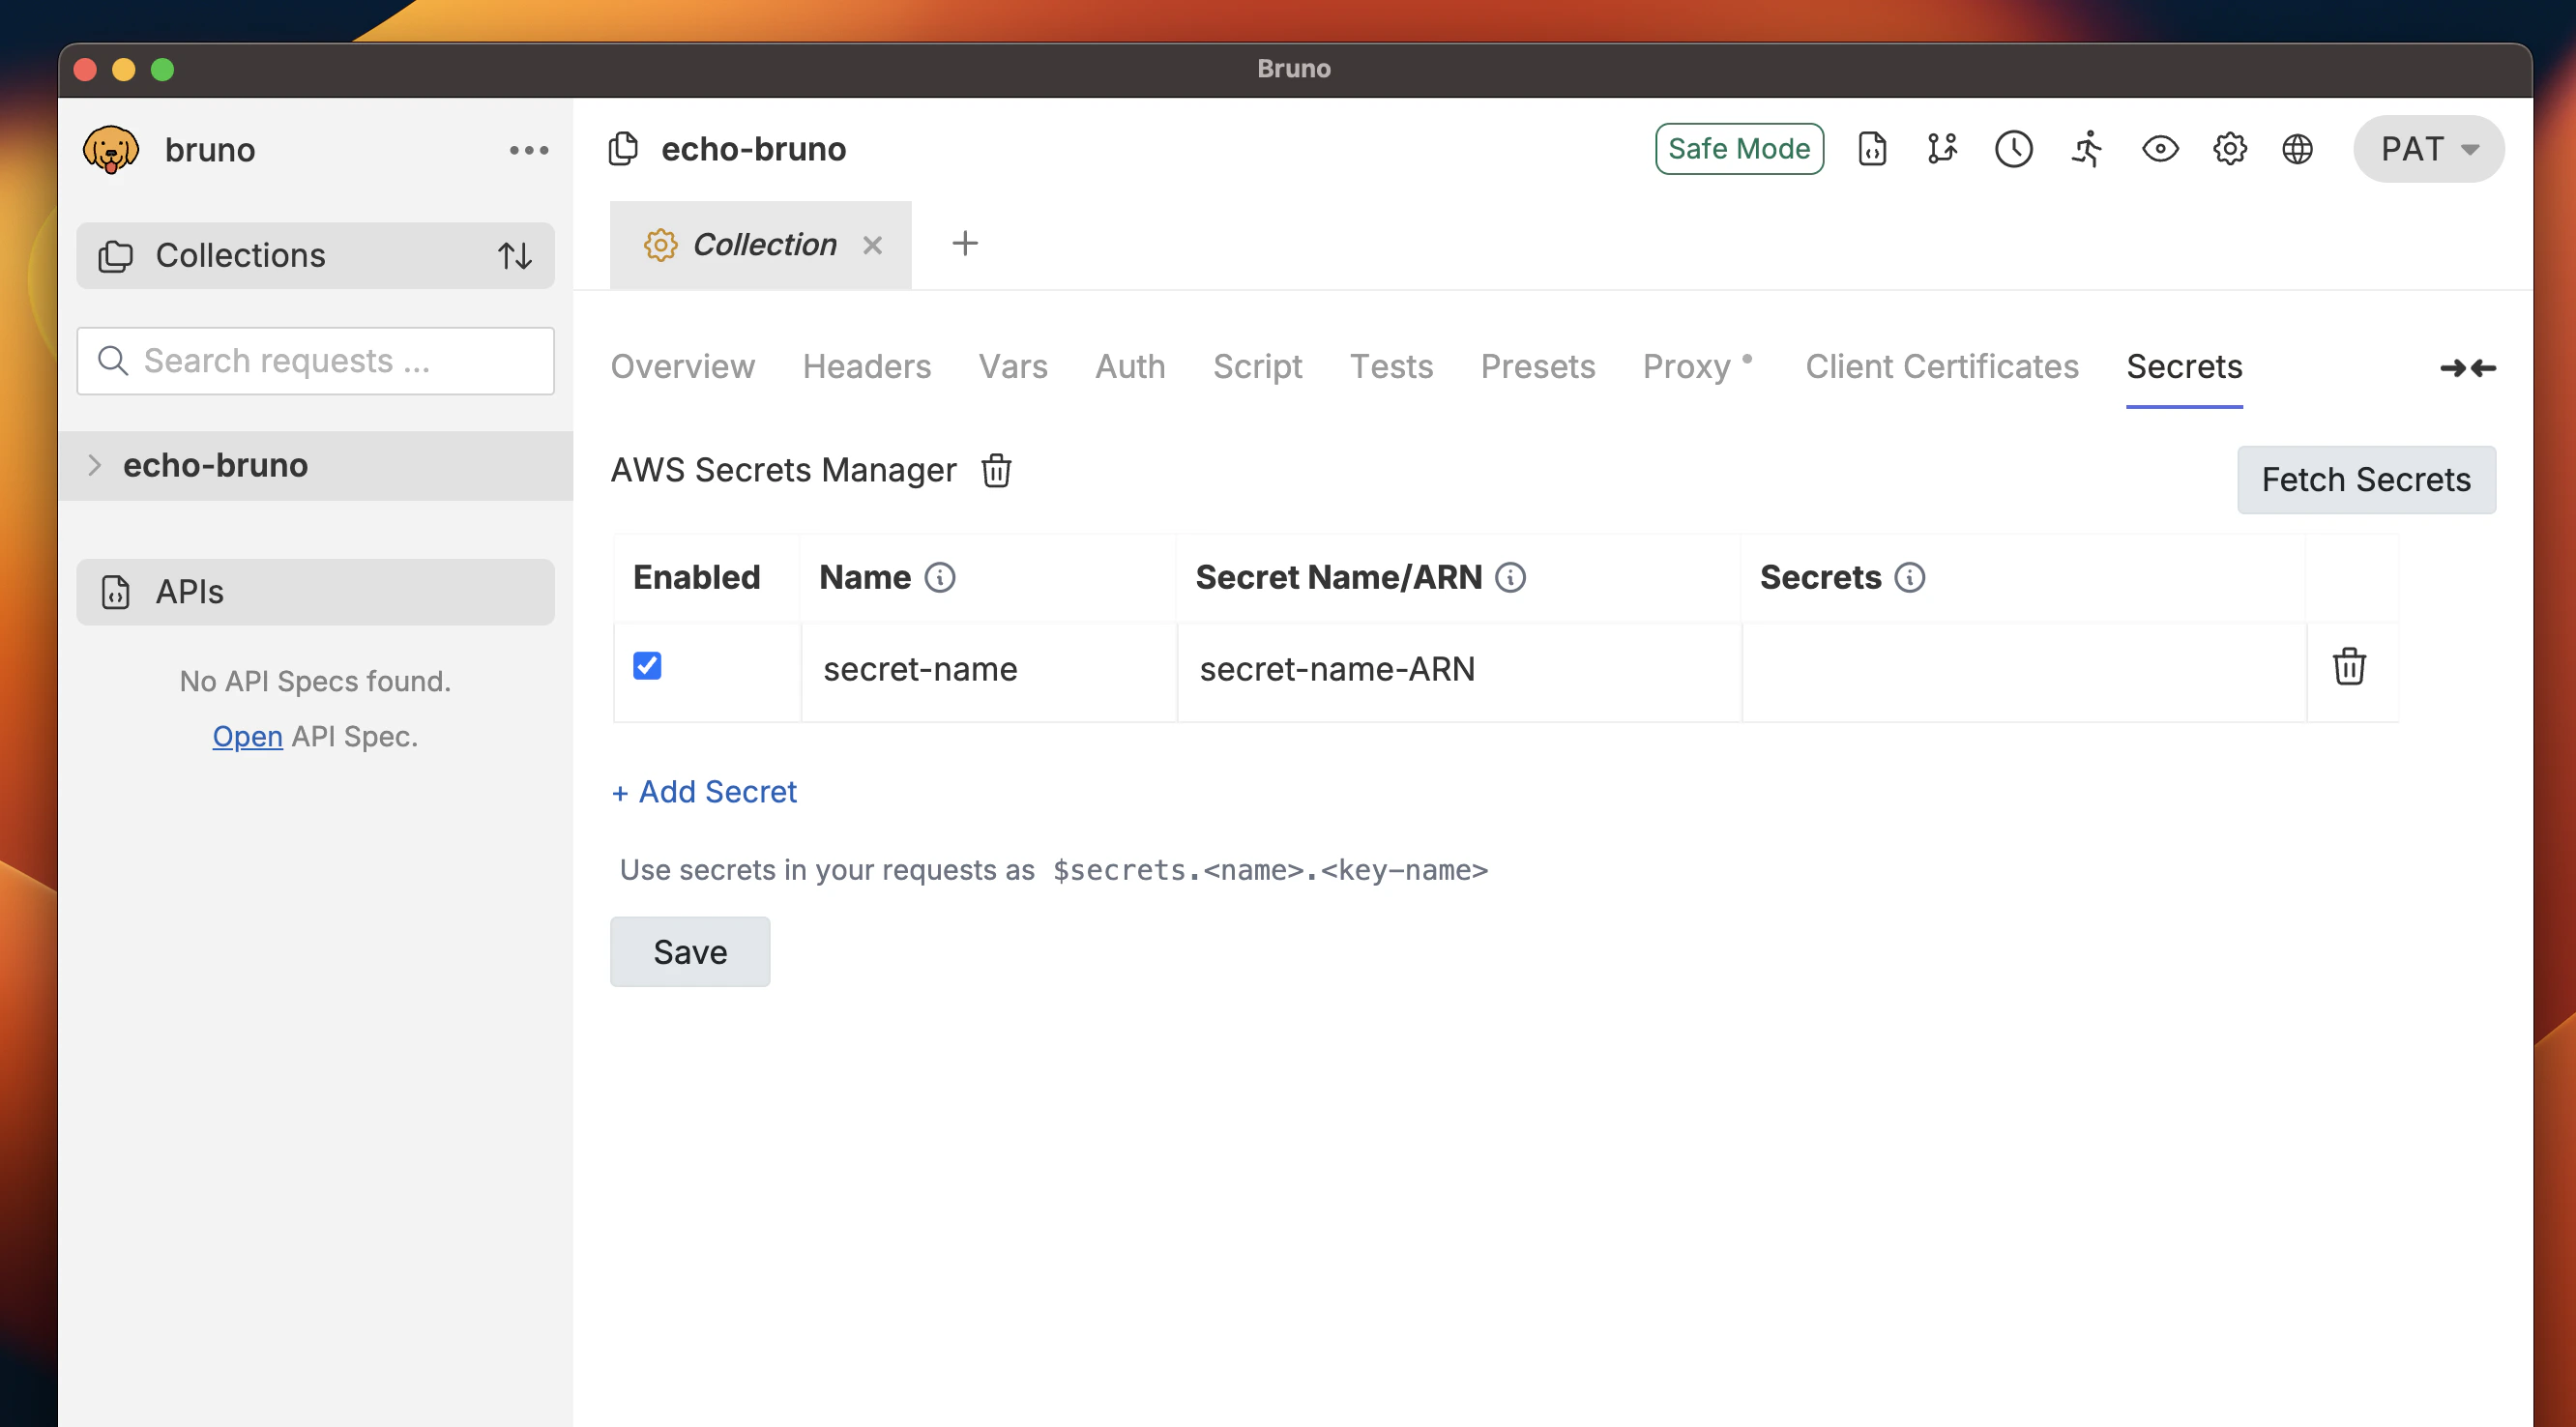Toggle variable visibility with the eye icon

(x=2159, y=148)
